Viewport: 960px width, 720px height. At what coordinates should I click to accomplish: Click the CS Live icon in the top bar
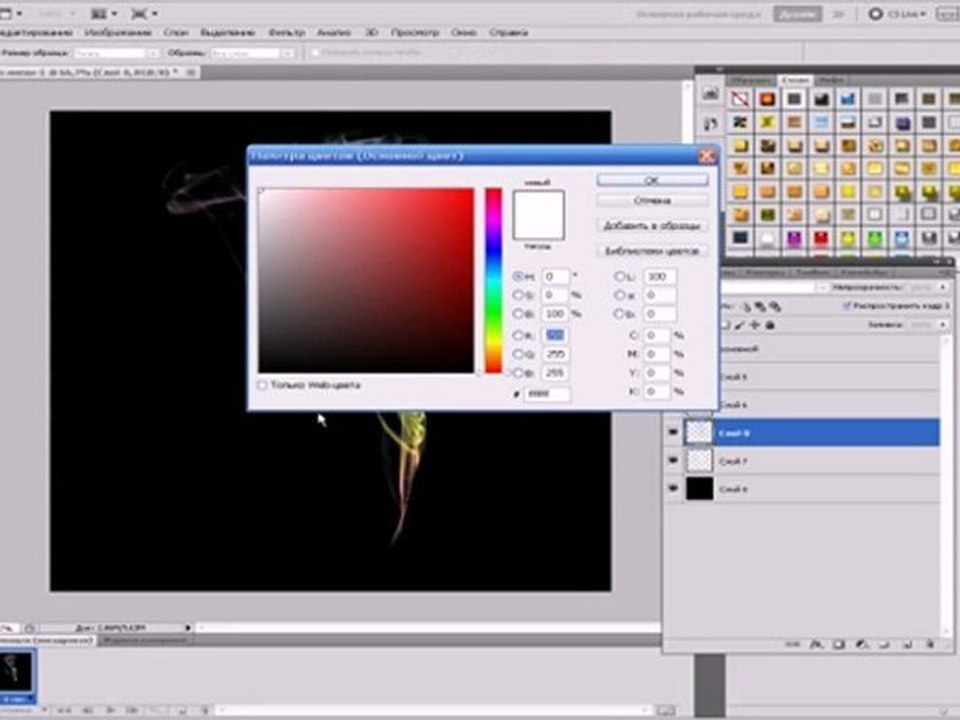pyautogui.click(x=876, y=13)
